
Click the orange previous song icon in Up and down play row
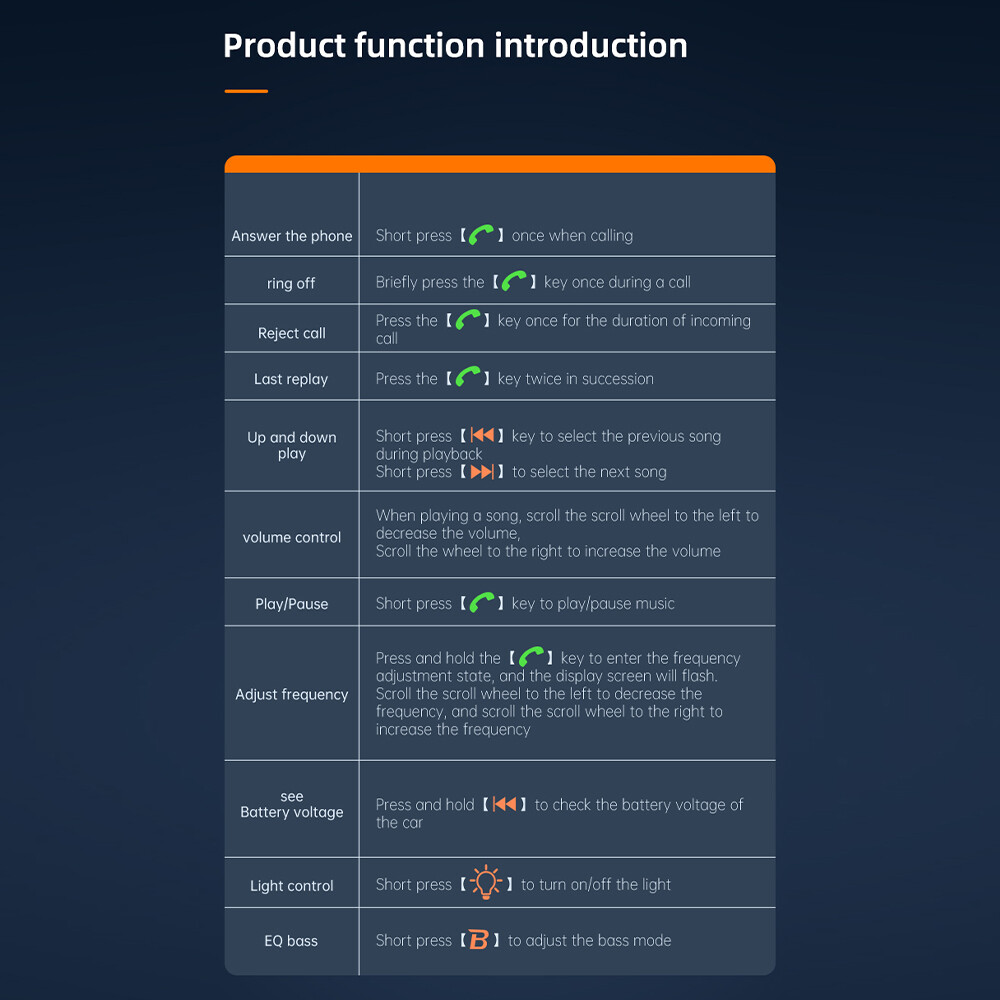tap(482, 435)
